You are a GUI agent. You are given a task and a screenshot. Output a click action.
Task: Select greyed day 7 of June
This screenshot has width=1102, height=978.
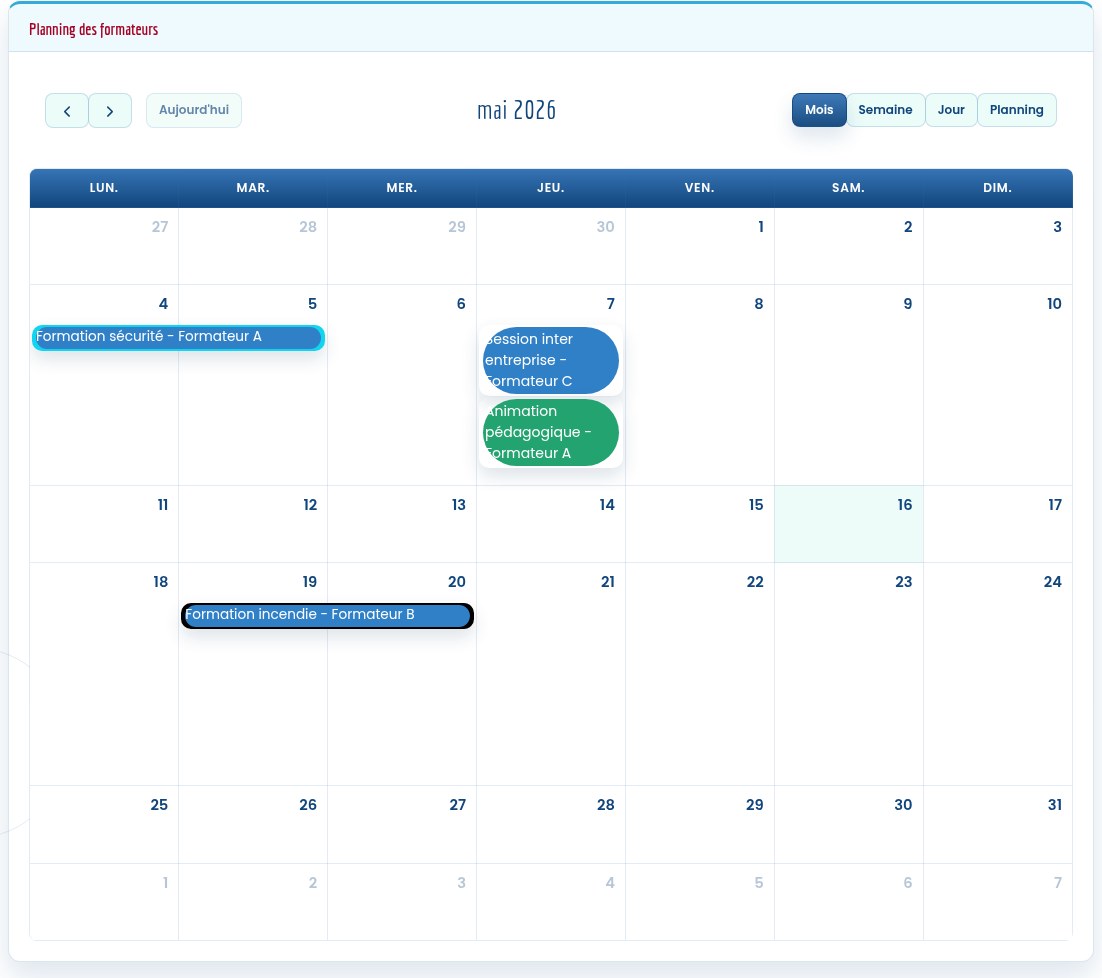coord(1058,882)
